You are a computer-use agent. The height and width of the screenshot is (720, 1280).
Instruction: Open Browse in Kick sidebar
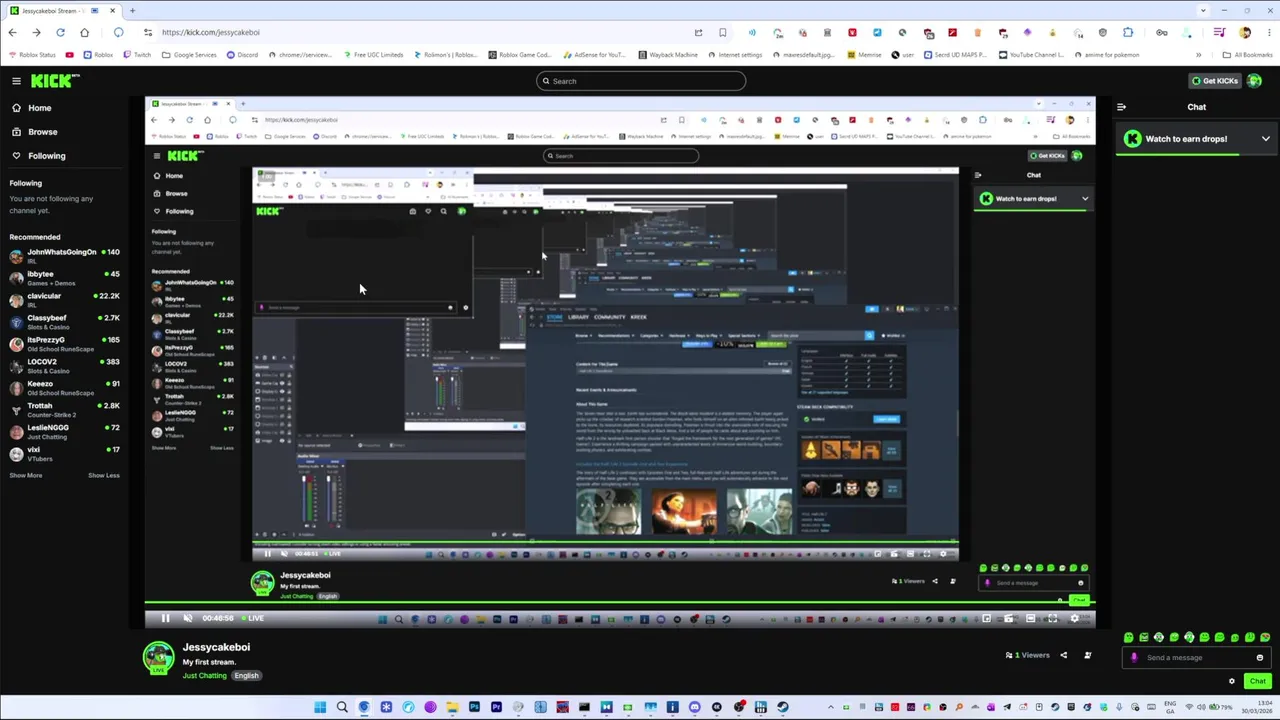coord(42,132)
